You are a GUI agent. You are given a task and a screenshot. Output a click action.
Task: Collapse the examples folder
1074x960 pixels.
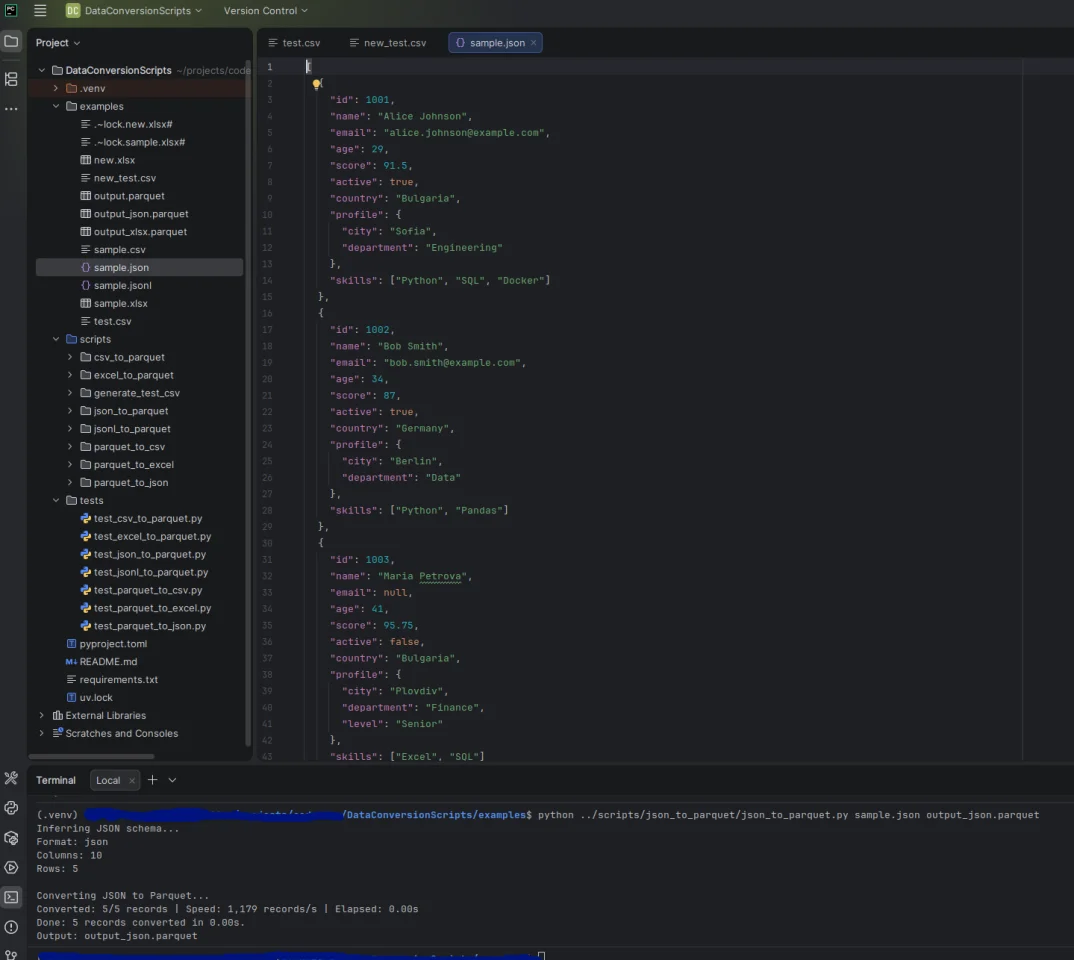[x=55, y=106]
